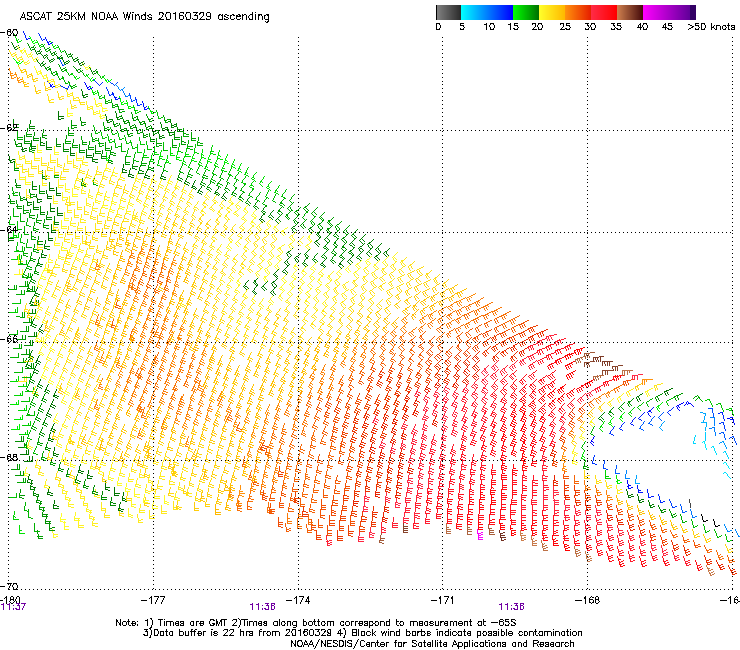Click the "-174" longitude axis label
The height and width of the screenshot is (650, 740).
point(298,600)
